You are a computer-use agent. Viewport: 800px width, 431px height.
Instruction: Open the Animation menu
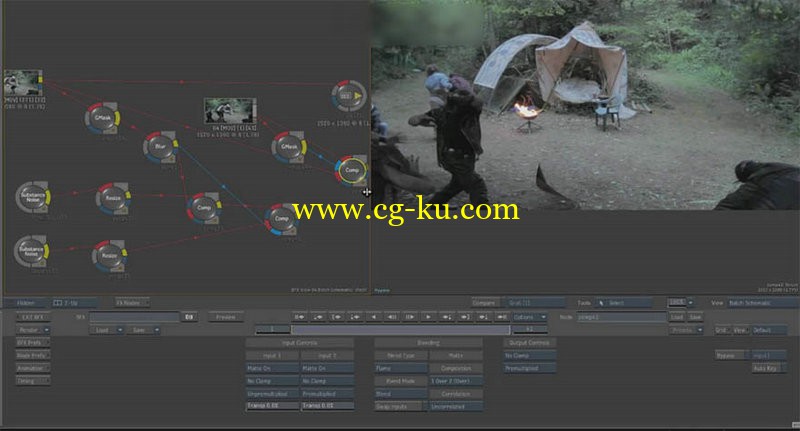point(33,368)
